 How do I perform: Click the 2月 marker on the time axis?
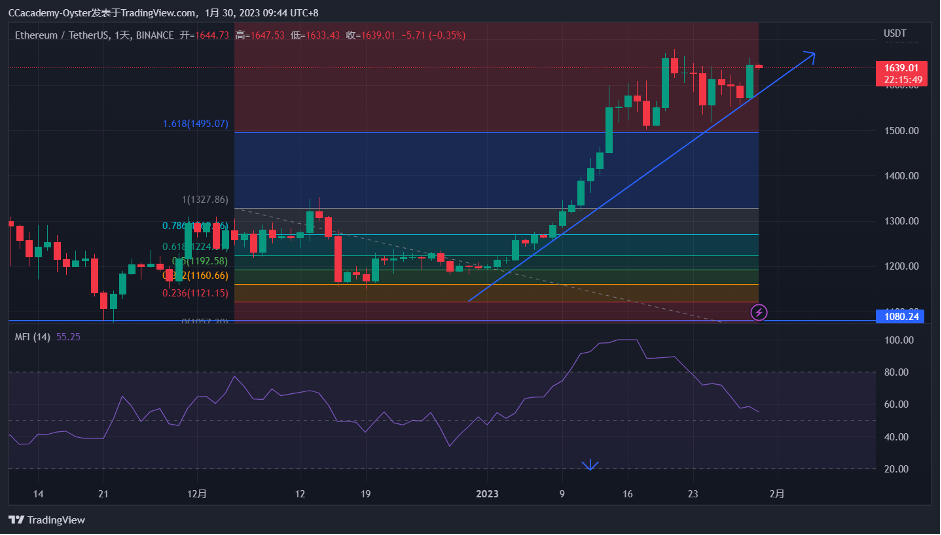(x=777, y=494)
